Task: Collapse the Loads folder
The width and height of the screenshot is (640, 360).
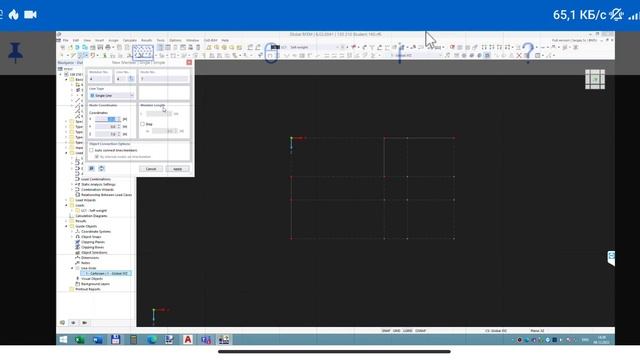Action: point(67,205)
